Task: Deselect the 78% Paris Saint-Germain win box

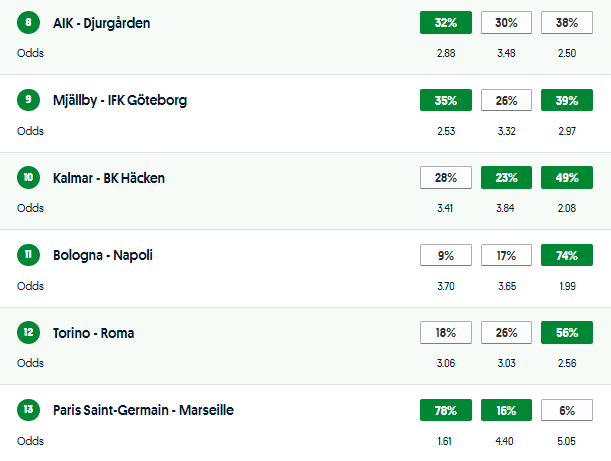Action: point(446,410)
